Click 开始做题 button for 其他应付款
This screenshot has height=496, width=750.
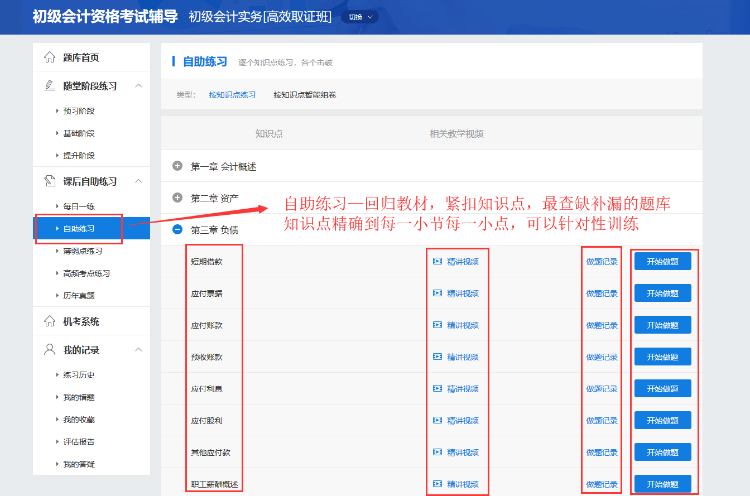pyautogui.click(x=662, y=452)
